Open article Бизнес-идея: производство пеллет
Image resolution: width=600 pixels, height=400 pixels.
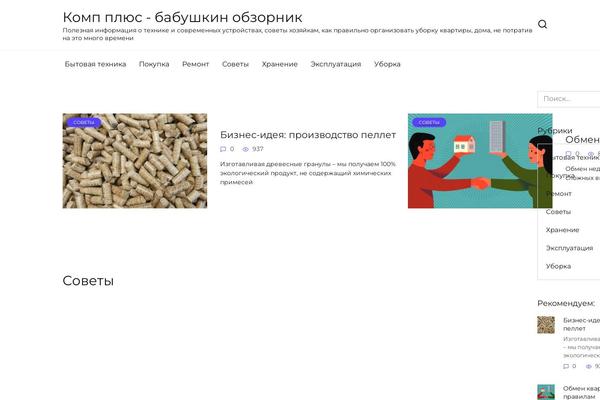pyautogui.click(x=308, y=135)
